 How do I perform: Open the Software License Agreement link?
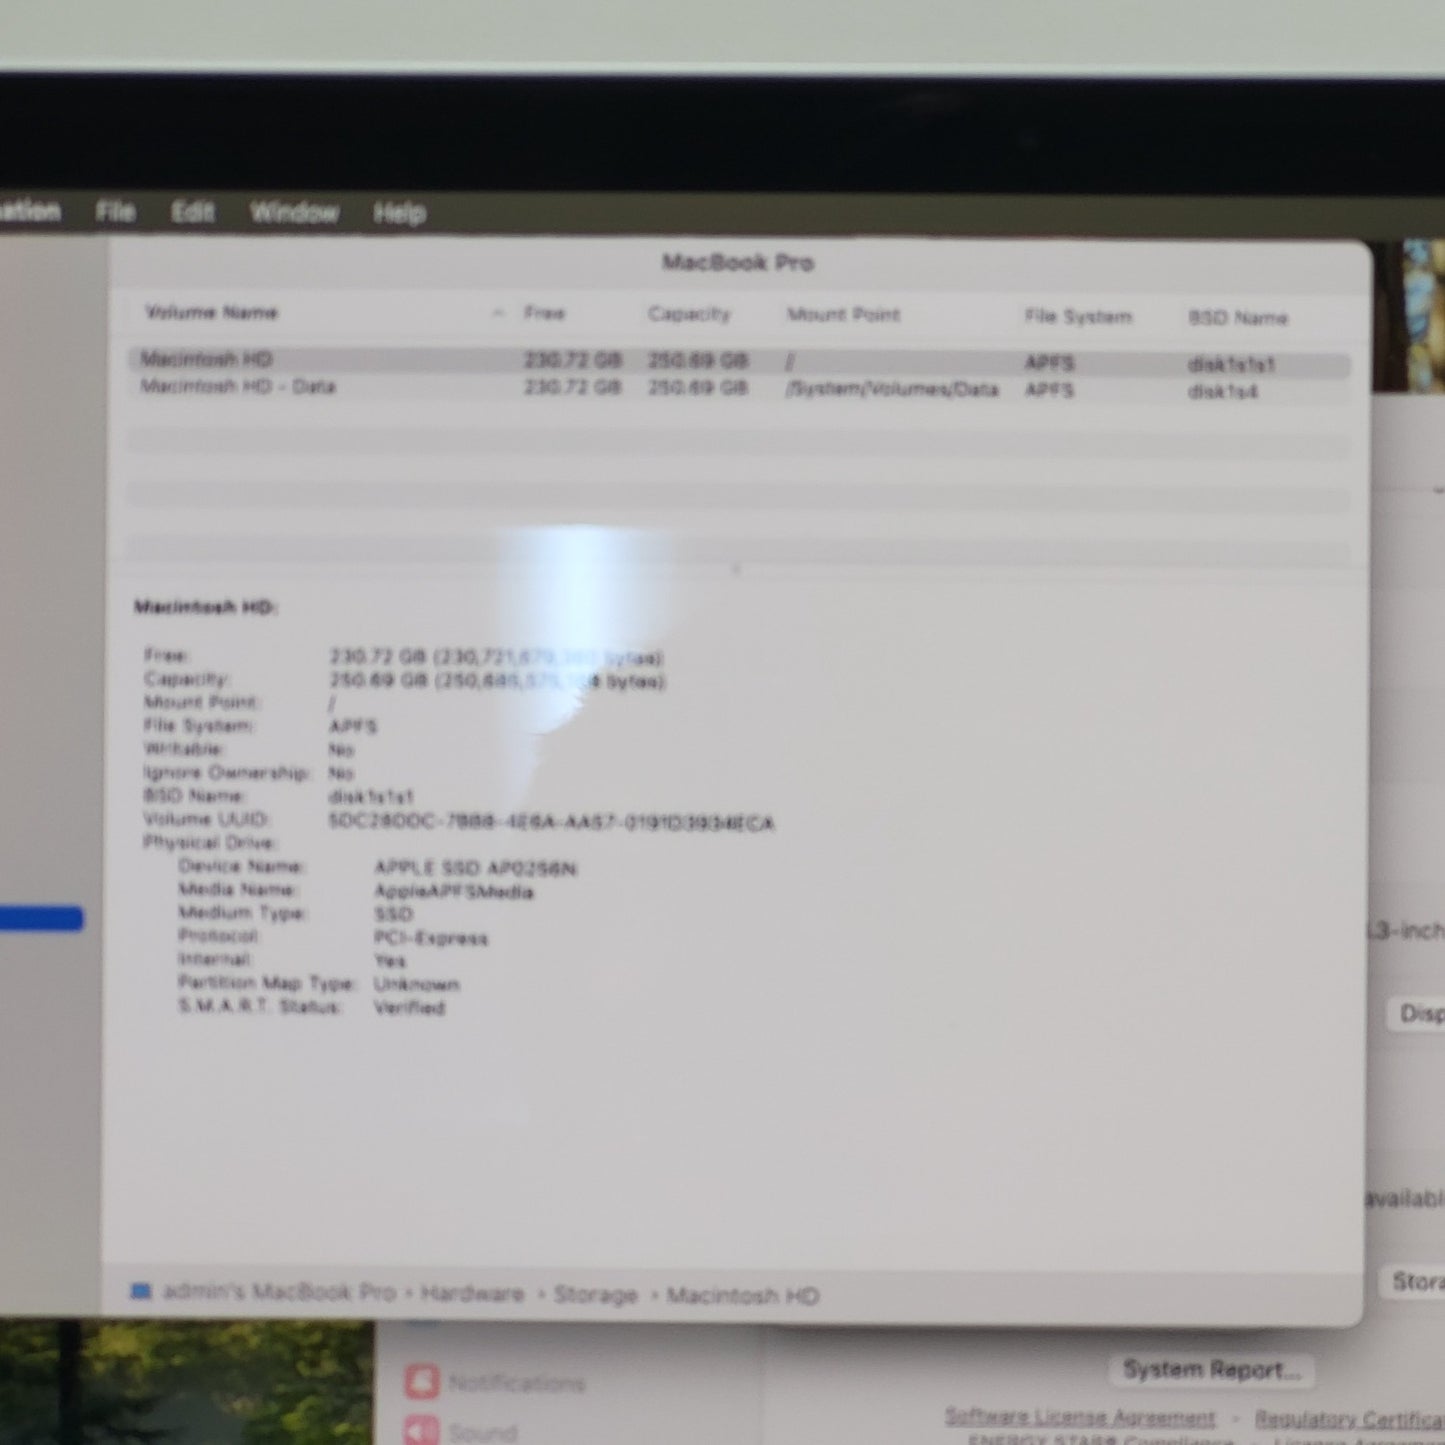click(x=1080, y=1418)
